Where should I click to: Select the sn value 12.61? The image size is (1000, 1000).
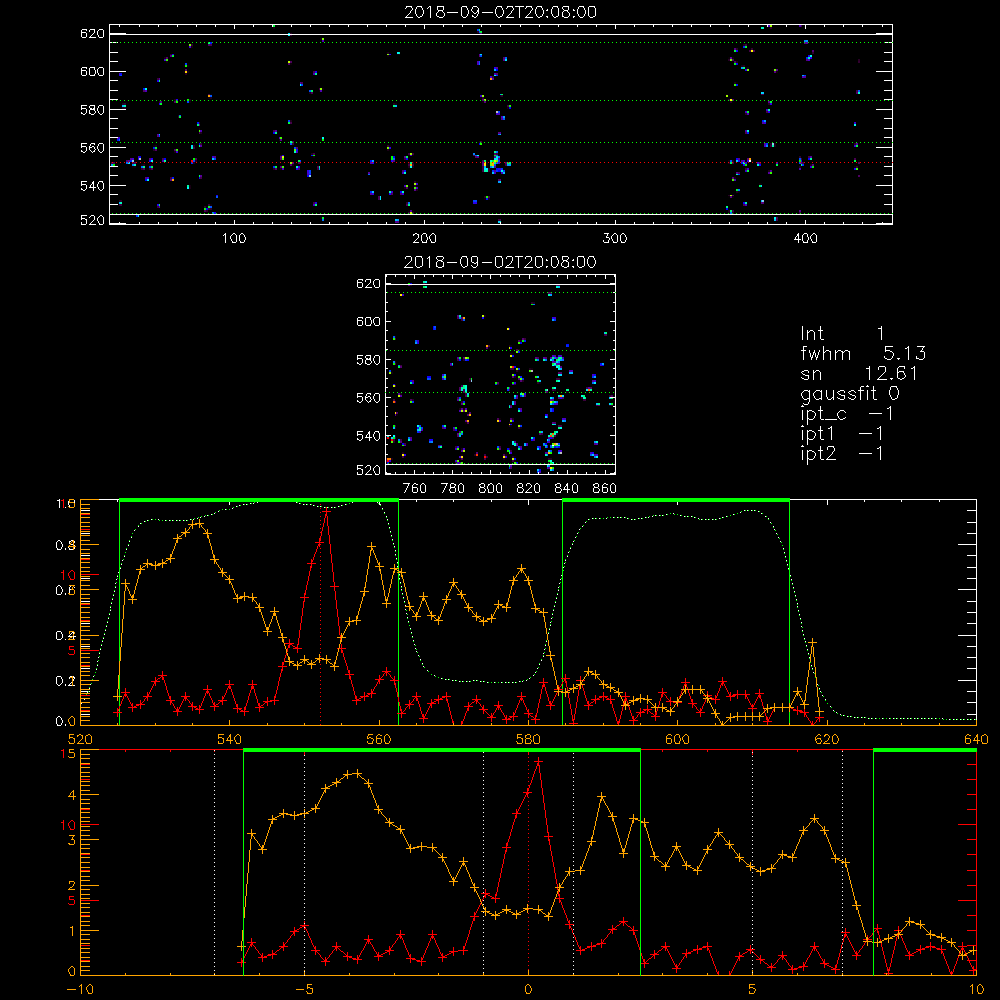(x=891, y=373)
